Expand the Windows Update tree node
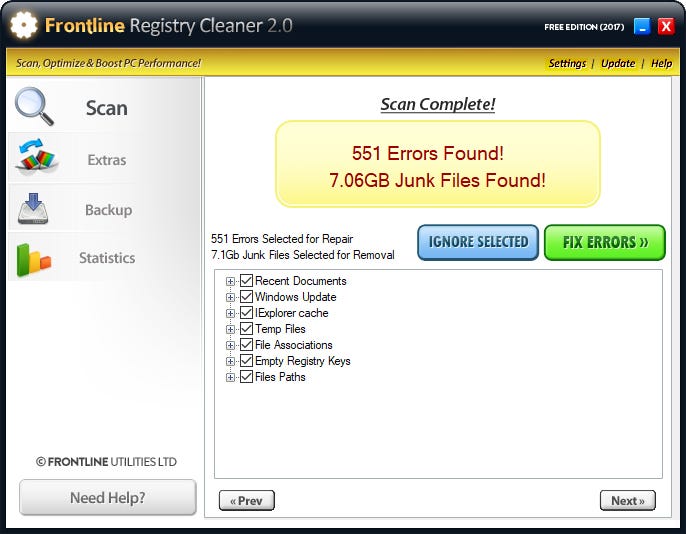The height and width of the screenshot is (534, 686). point(230,297)
